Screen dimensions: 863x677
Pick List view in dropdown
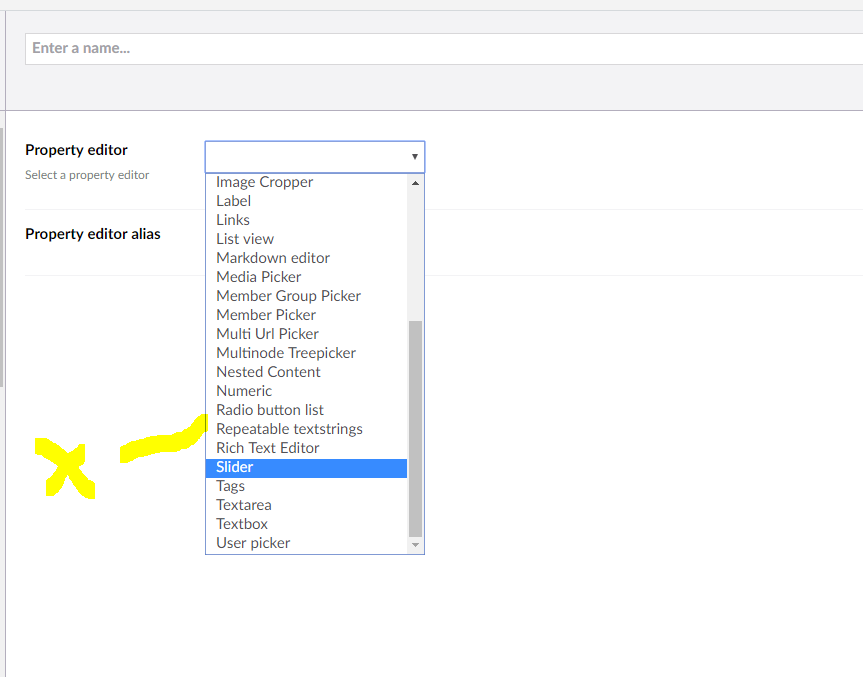(x=307, y=239)
